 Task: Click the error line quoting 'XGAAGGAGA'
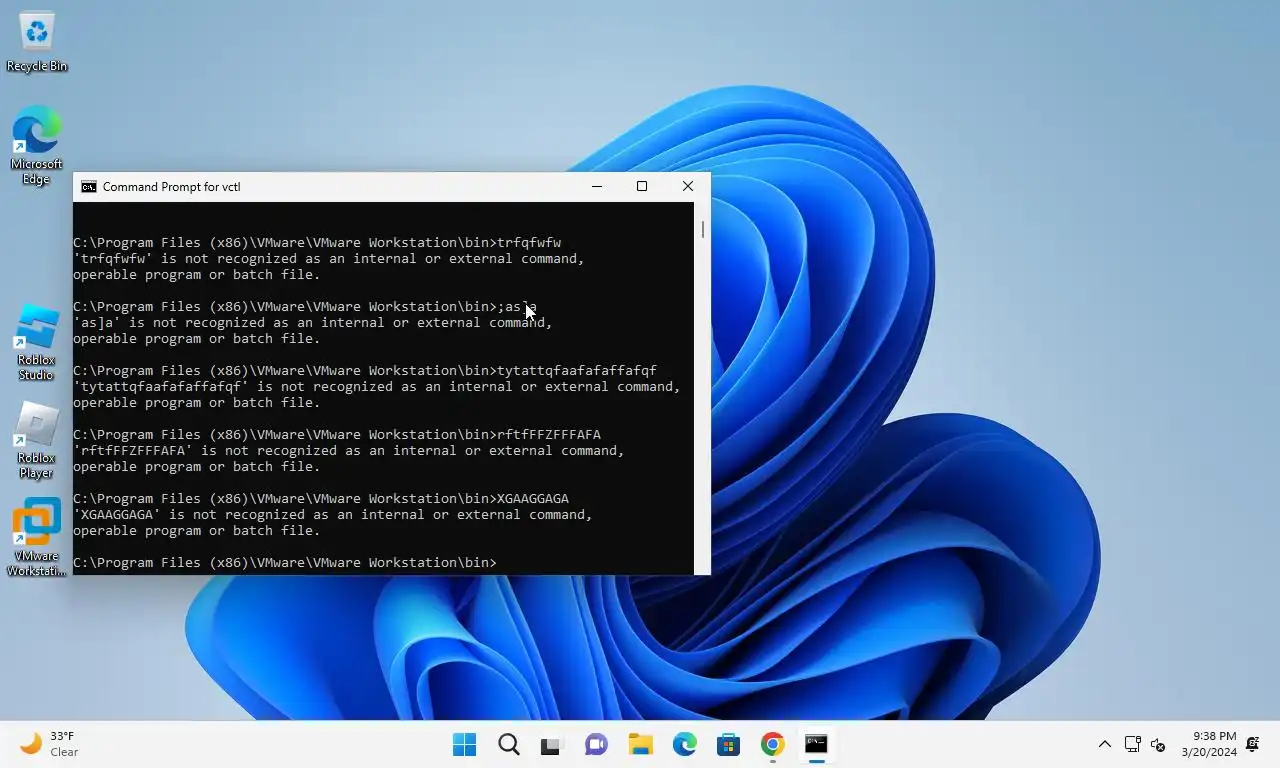(x=333, y=514)
